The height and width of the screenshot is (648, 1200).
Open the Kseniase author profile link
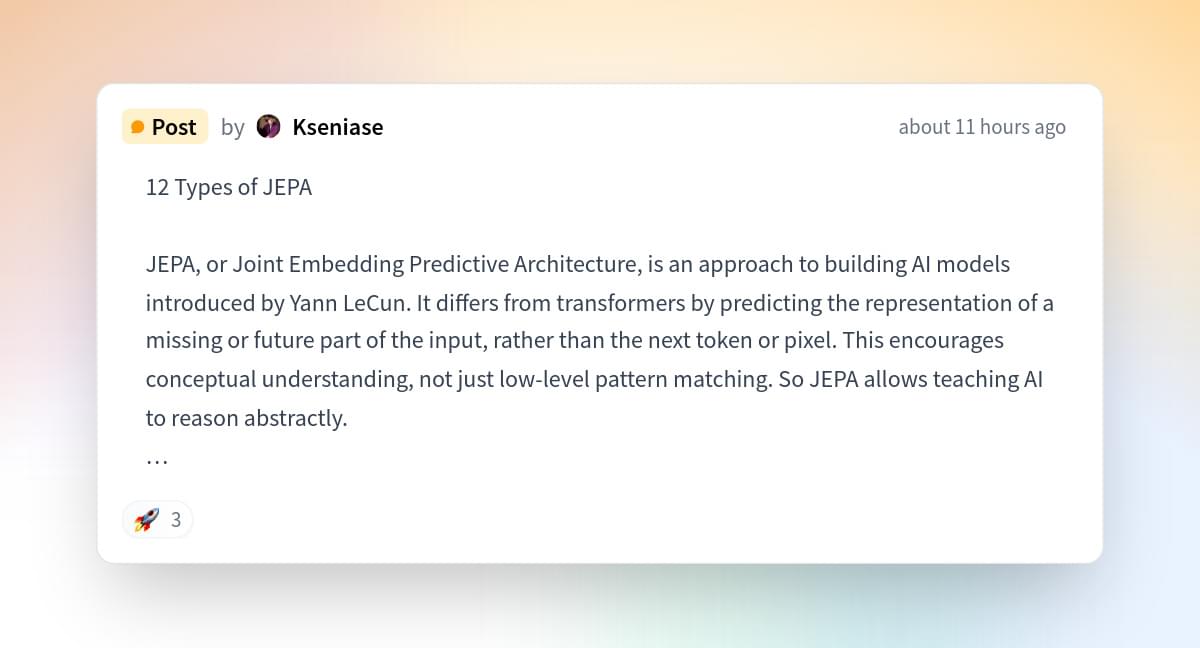point(337,127)
